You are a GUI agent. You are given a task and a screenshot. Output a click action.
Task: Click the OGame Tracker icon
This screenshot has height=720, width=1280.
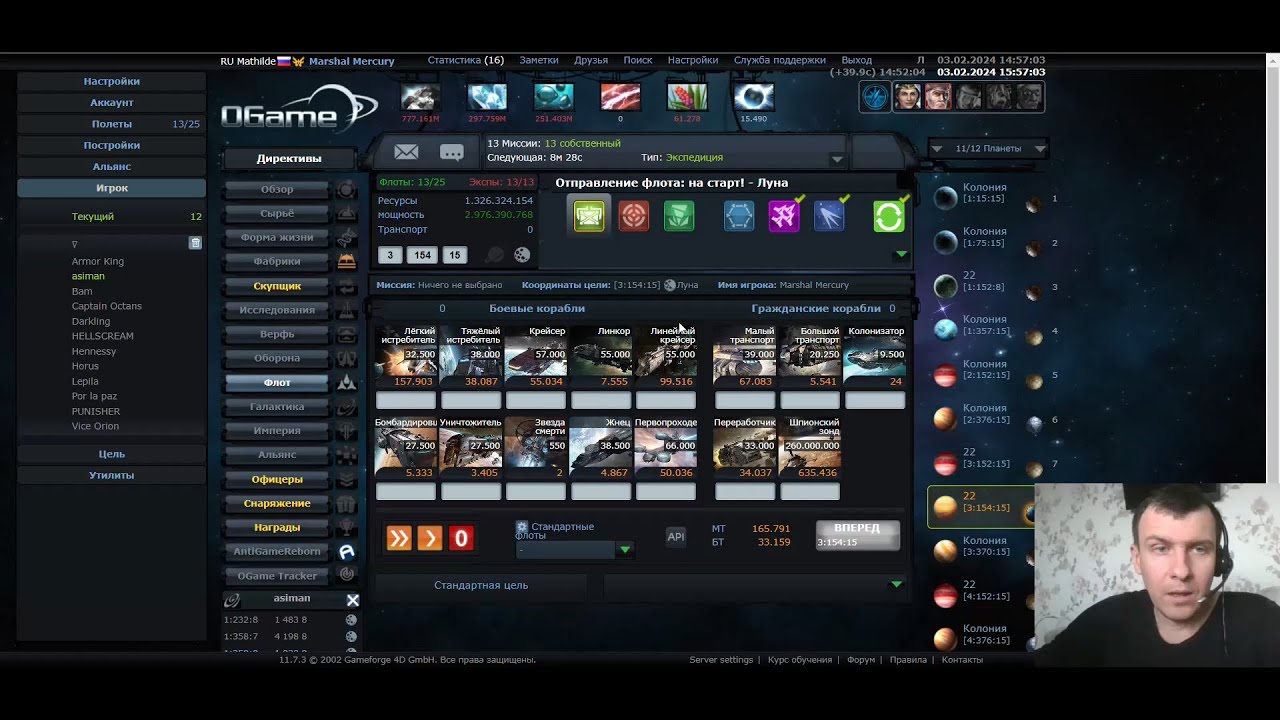click(x=347, y=575)
